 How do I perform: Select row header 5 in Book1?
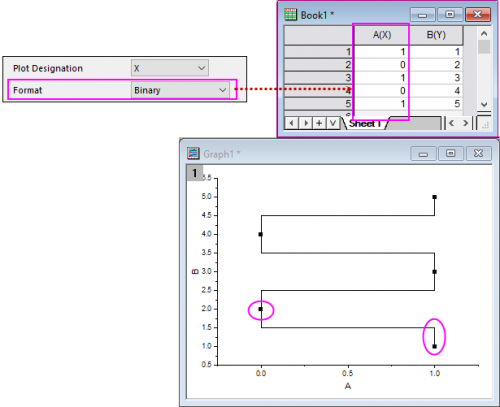[318, 104]
